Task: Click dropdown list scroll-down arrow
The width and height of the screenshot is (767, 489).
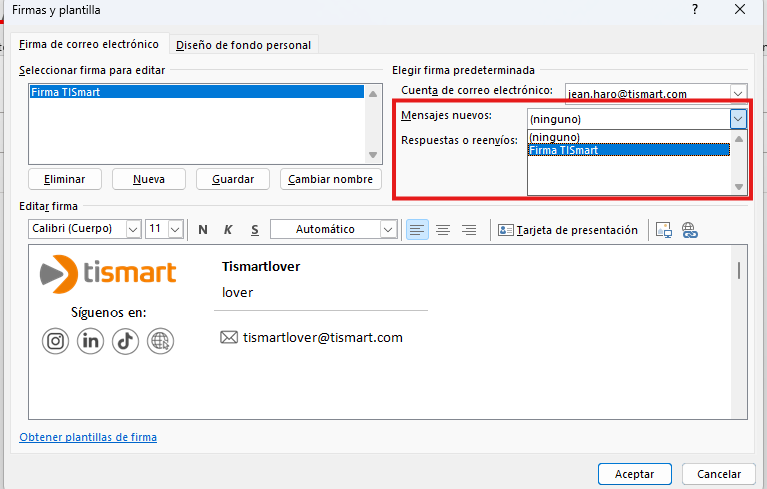Action: (x=739, y=186)
